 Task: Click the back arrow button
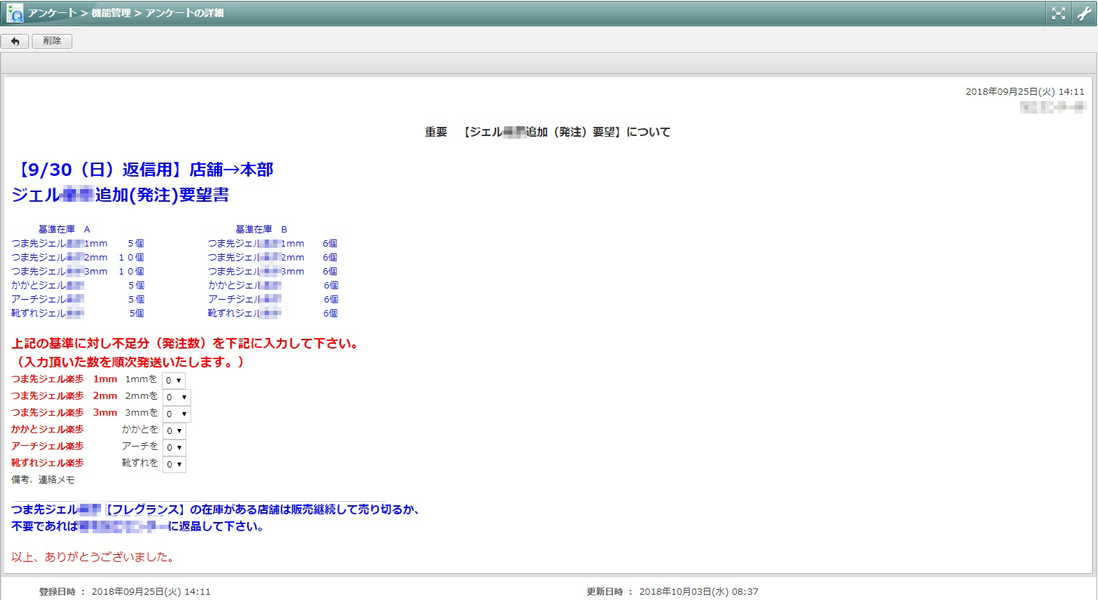(15, 41)
